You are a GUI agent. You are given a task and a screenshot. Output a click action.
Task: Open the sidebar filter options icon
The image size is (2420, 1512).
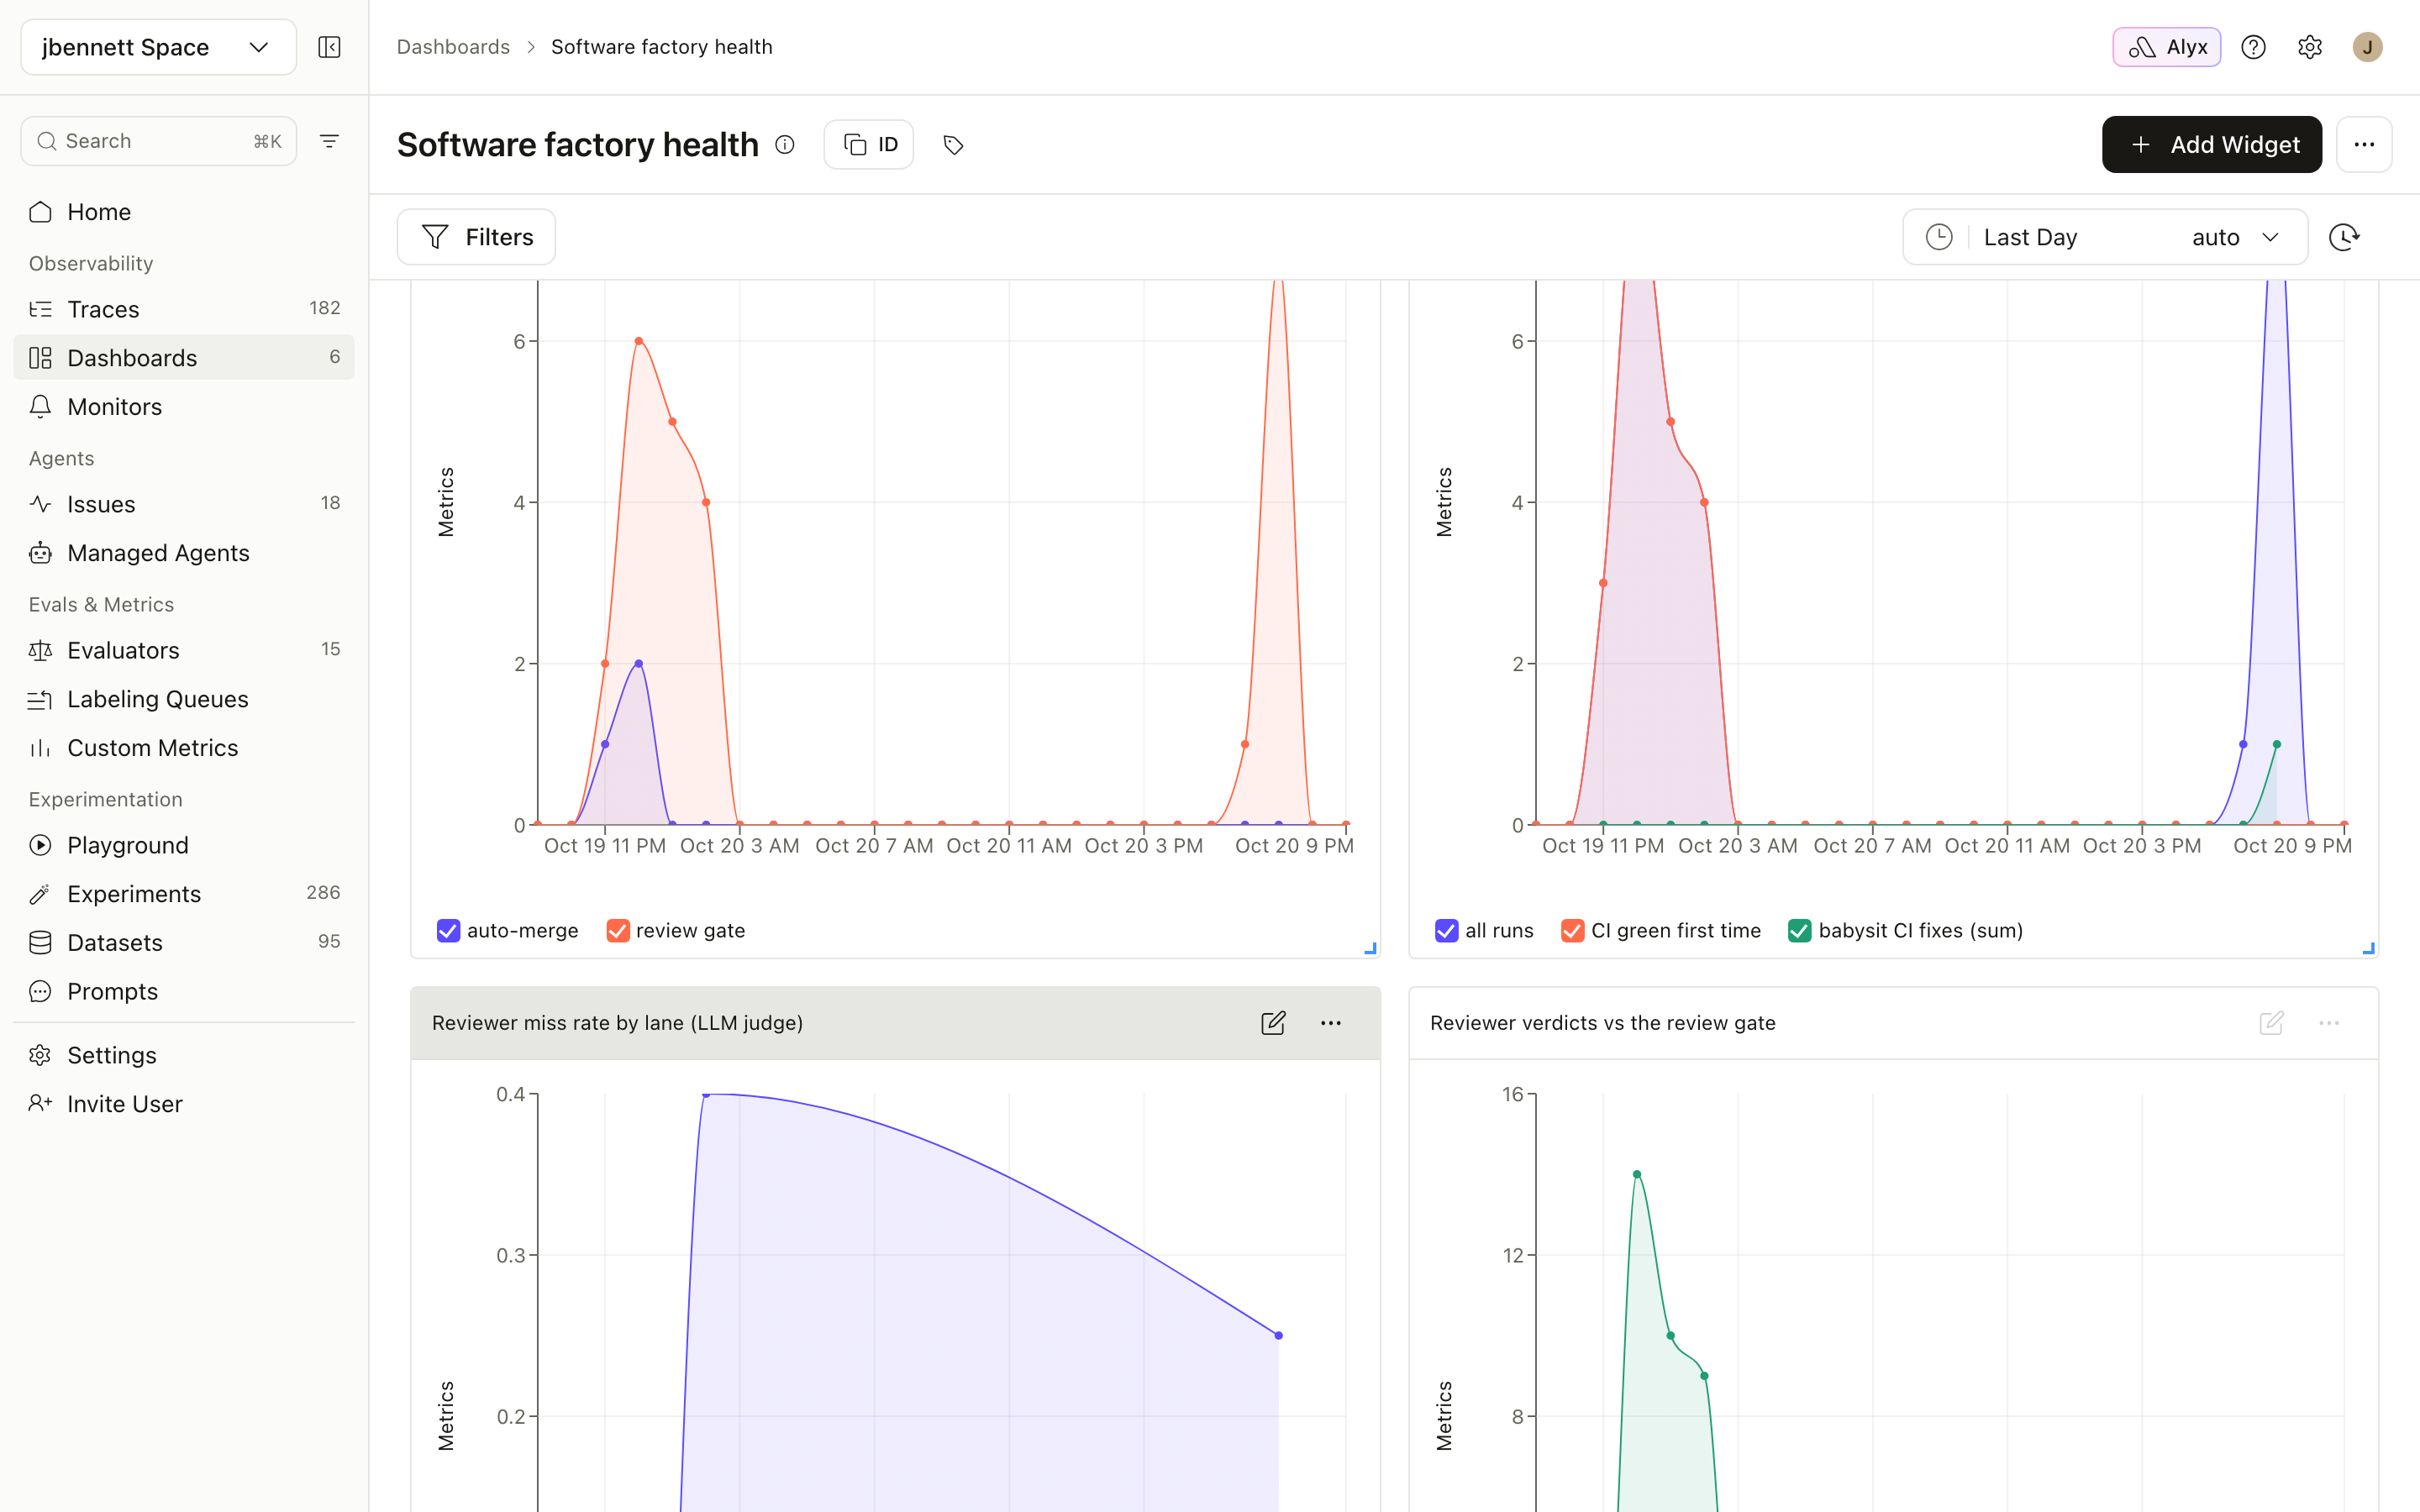[329, 141]
